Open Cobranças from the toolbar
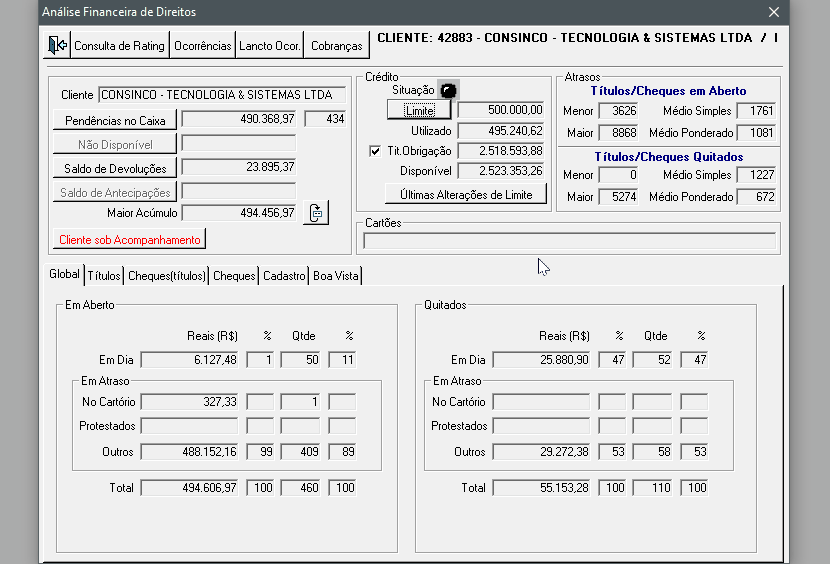 click(337, 46)
